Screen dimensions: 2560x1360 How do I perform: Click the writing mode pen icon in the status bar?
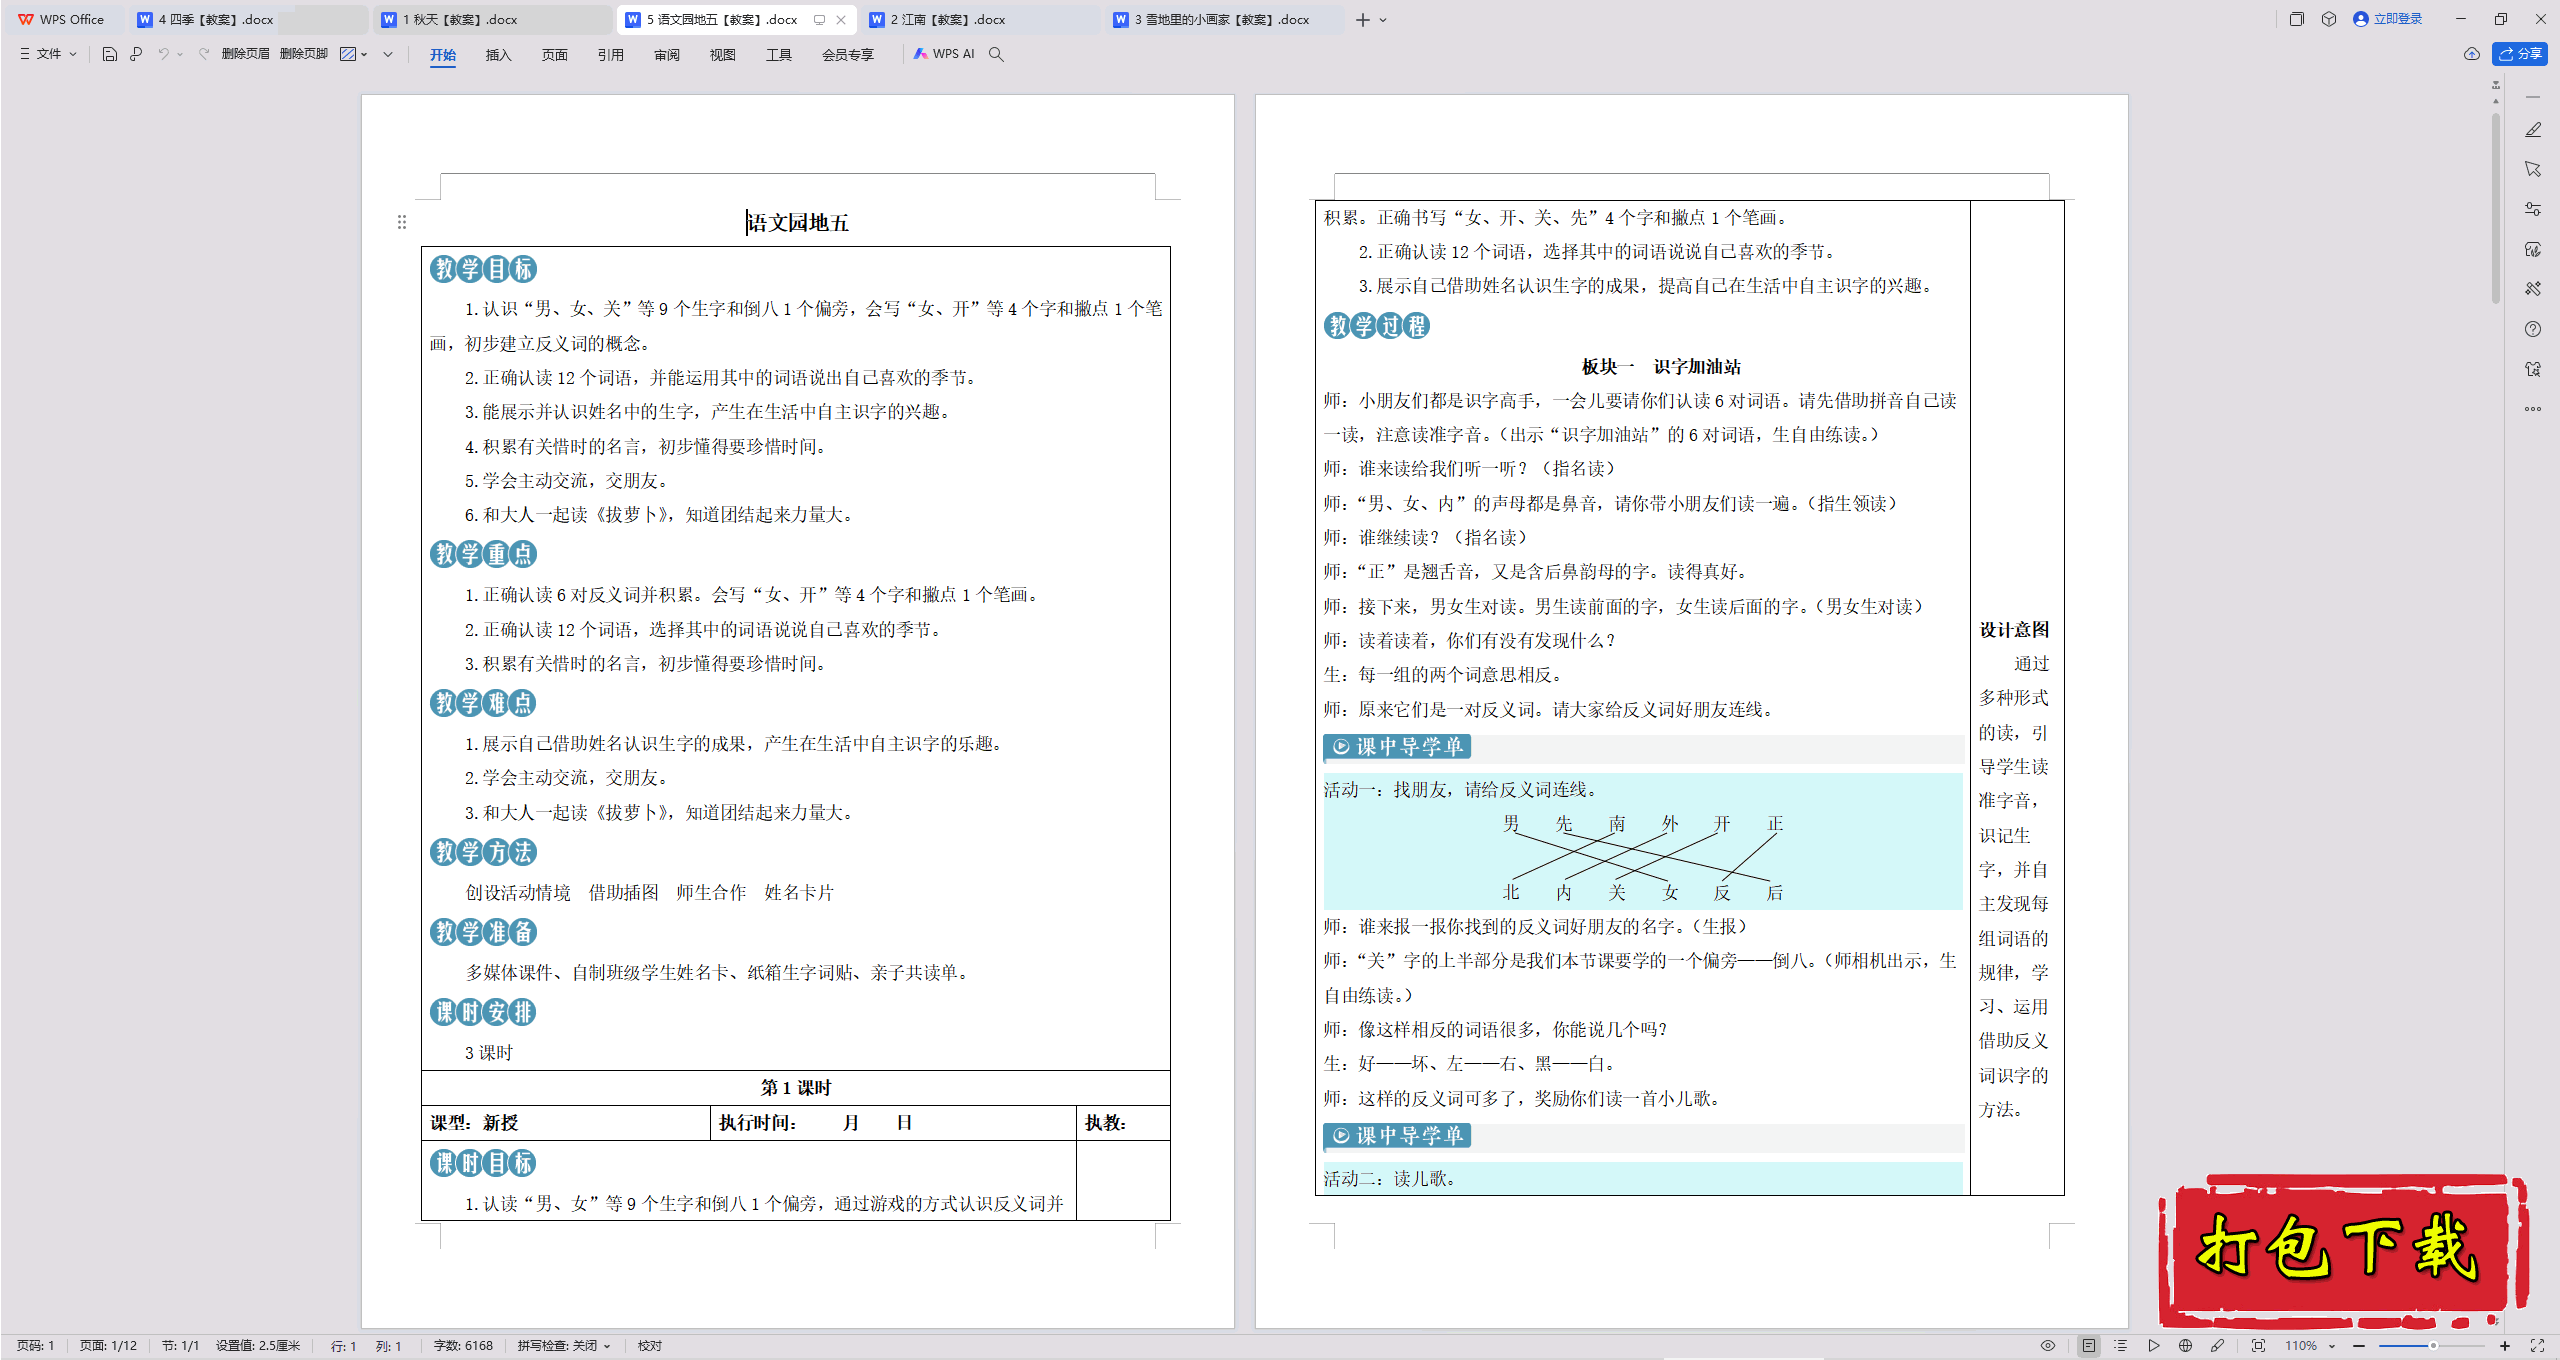(2217, 1346)
